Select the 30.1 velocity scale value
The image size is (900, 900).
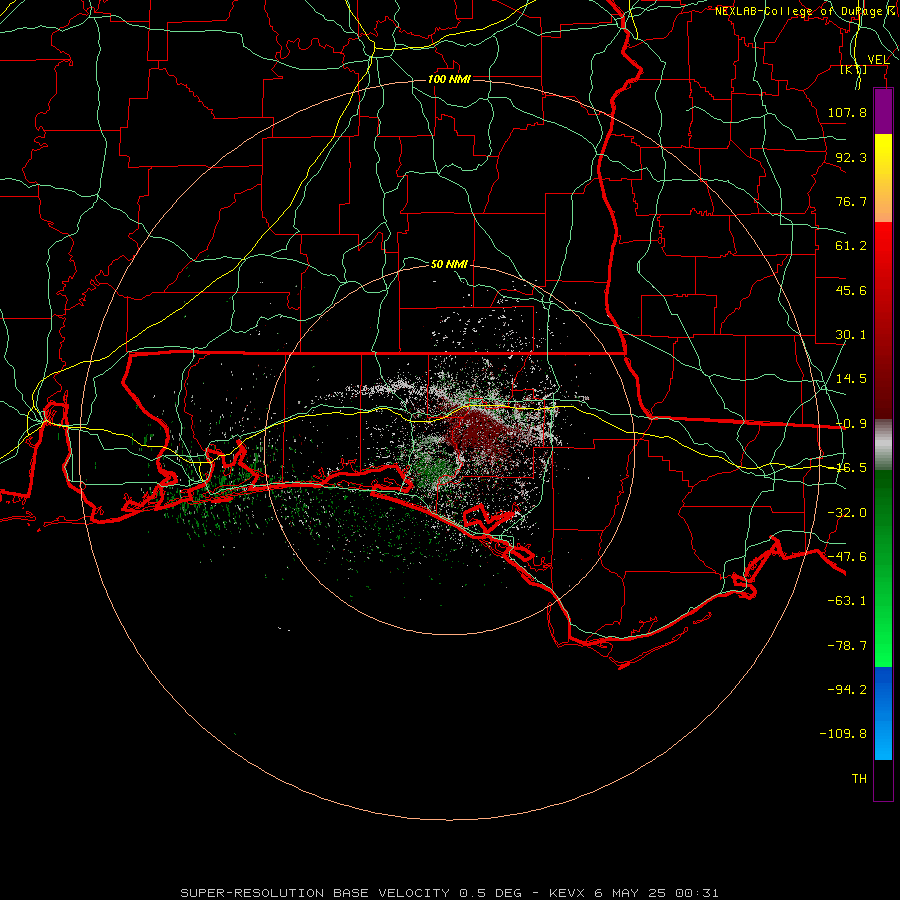(851, 335)
